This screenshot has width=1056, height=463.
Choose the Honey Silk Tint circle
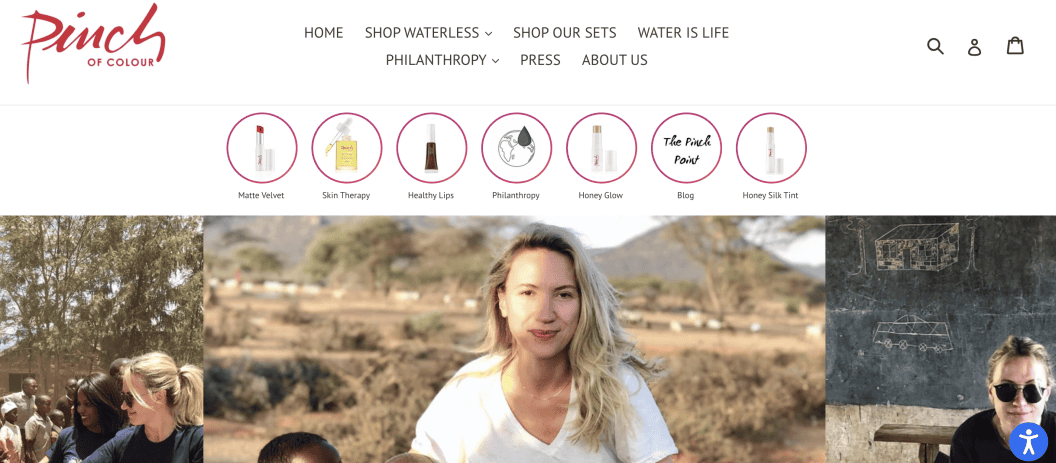[770, 148]
